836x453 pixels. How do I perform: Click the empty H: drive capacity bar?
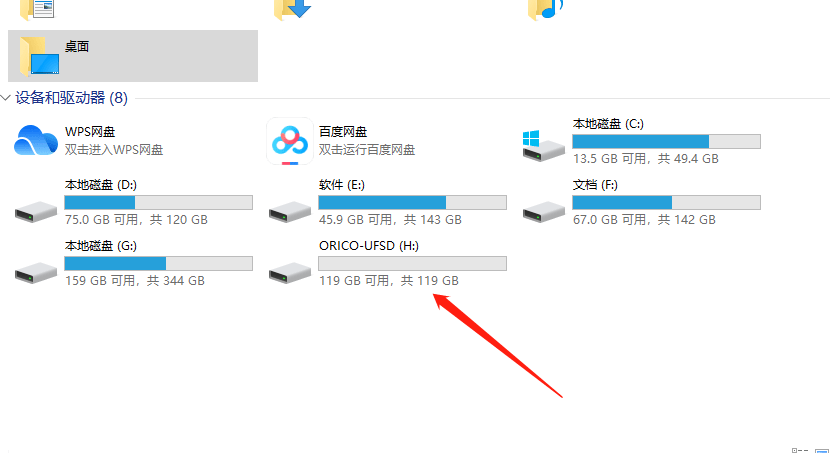(413, 263)
